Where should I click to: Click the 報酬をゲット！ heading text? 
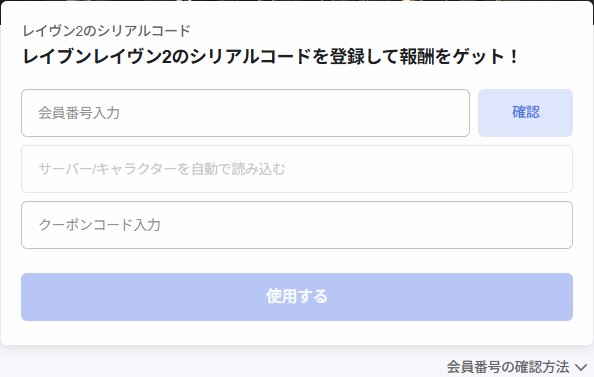(x=459, y=57)
